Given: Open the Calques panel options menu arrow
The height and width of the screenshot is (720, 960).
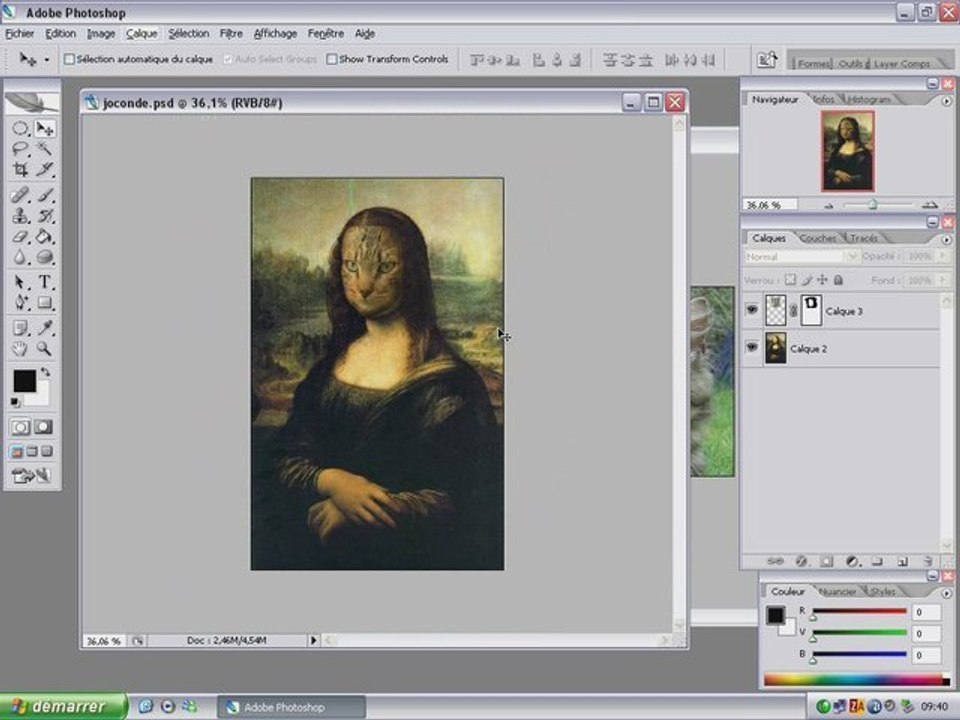Looking at the screenshot, I should pos(946,239).
